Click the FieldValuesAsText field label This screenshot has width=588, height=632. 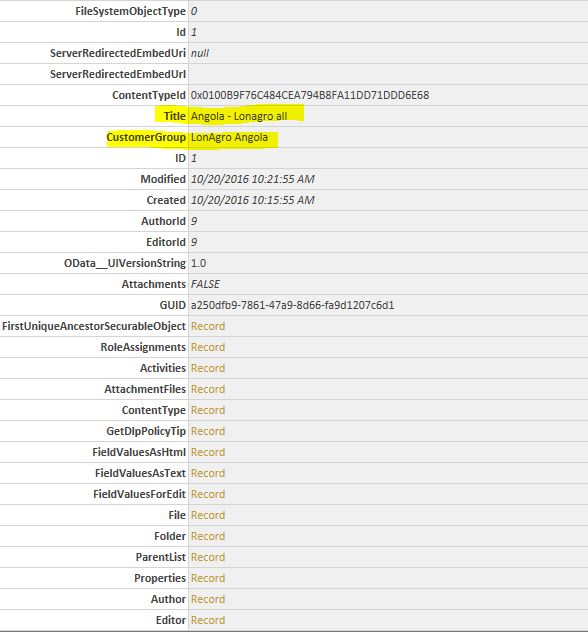point(140,473)
